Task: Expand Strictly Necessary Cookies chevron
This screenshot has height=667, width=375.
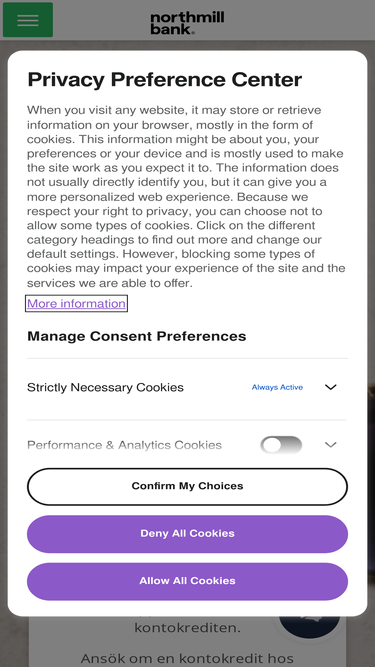Action: coord(331,387)
